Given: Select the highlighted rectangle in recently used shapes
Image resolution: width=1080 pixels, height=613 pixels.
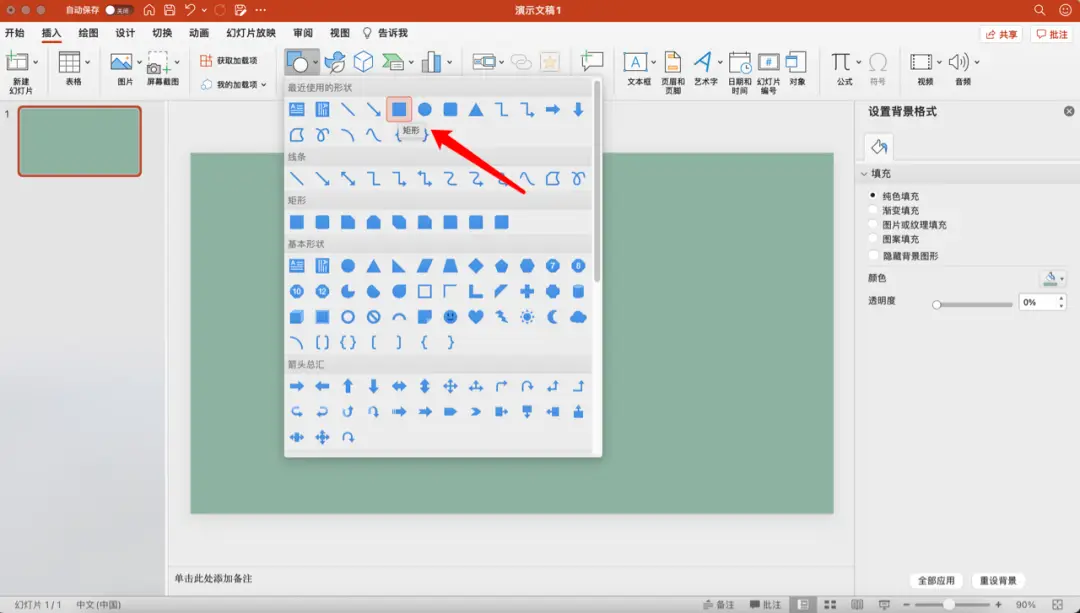Looking at the screenshot, I should [399, 109].
